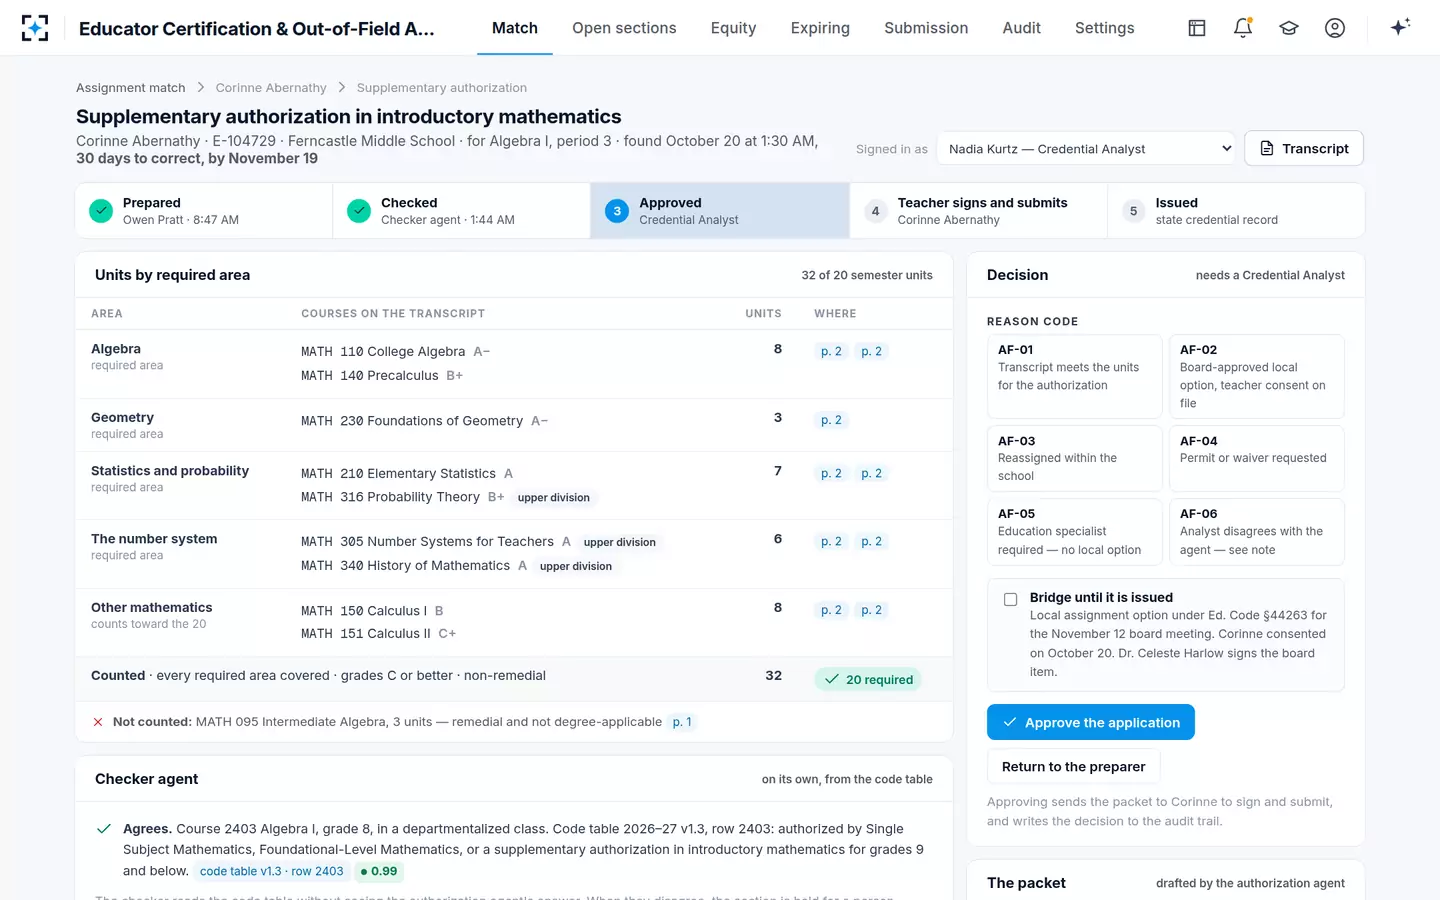This screenshot has height=900, width=1440.
Task: Open Corinne Abernathy breadcrumb
Action: point(271,88)
